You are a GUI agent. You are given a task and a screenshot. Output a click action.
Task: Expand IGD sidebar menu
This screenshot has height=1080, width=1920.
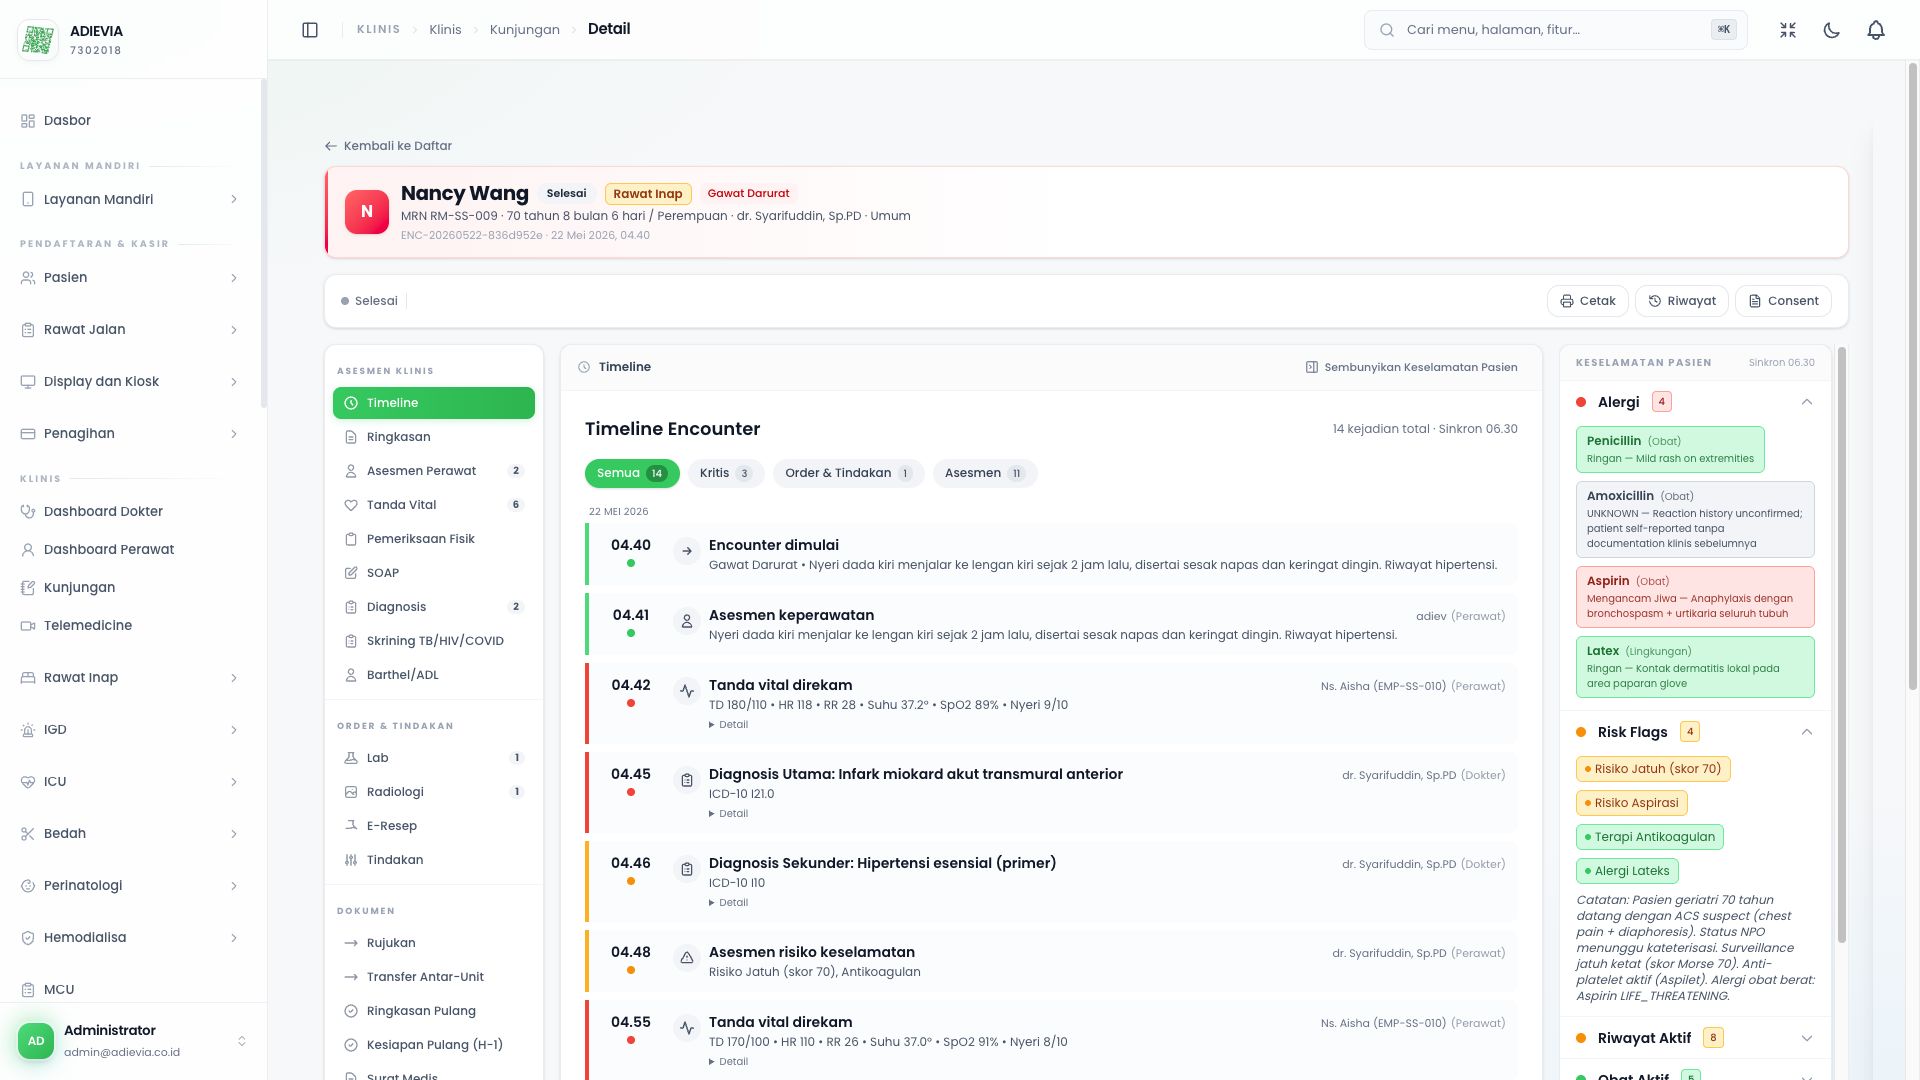tap(132, 729)
